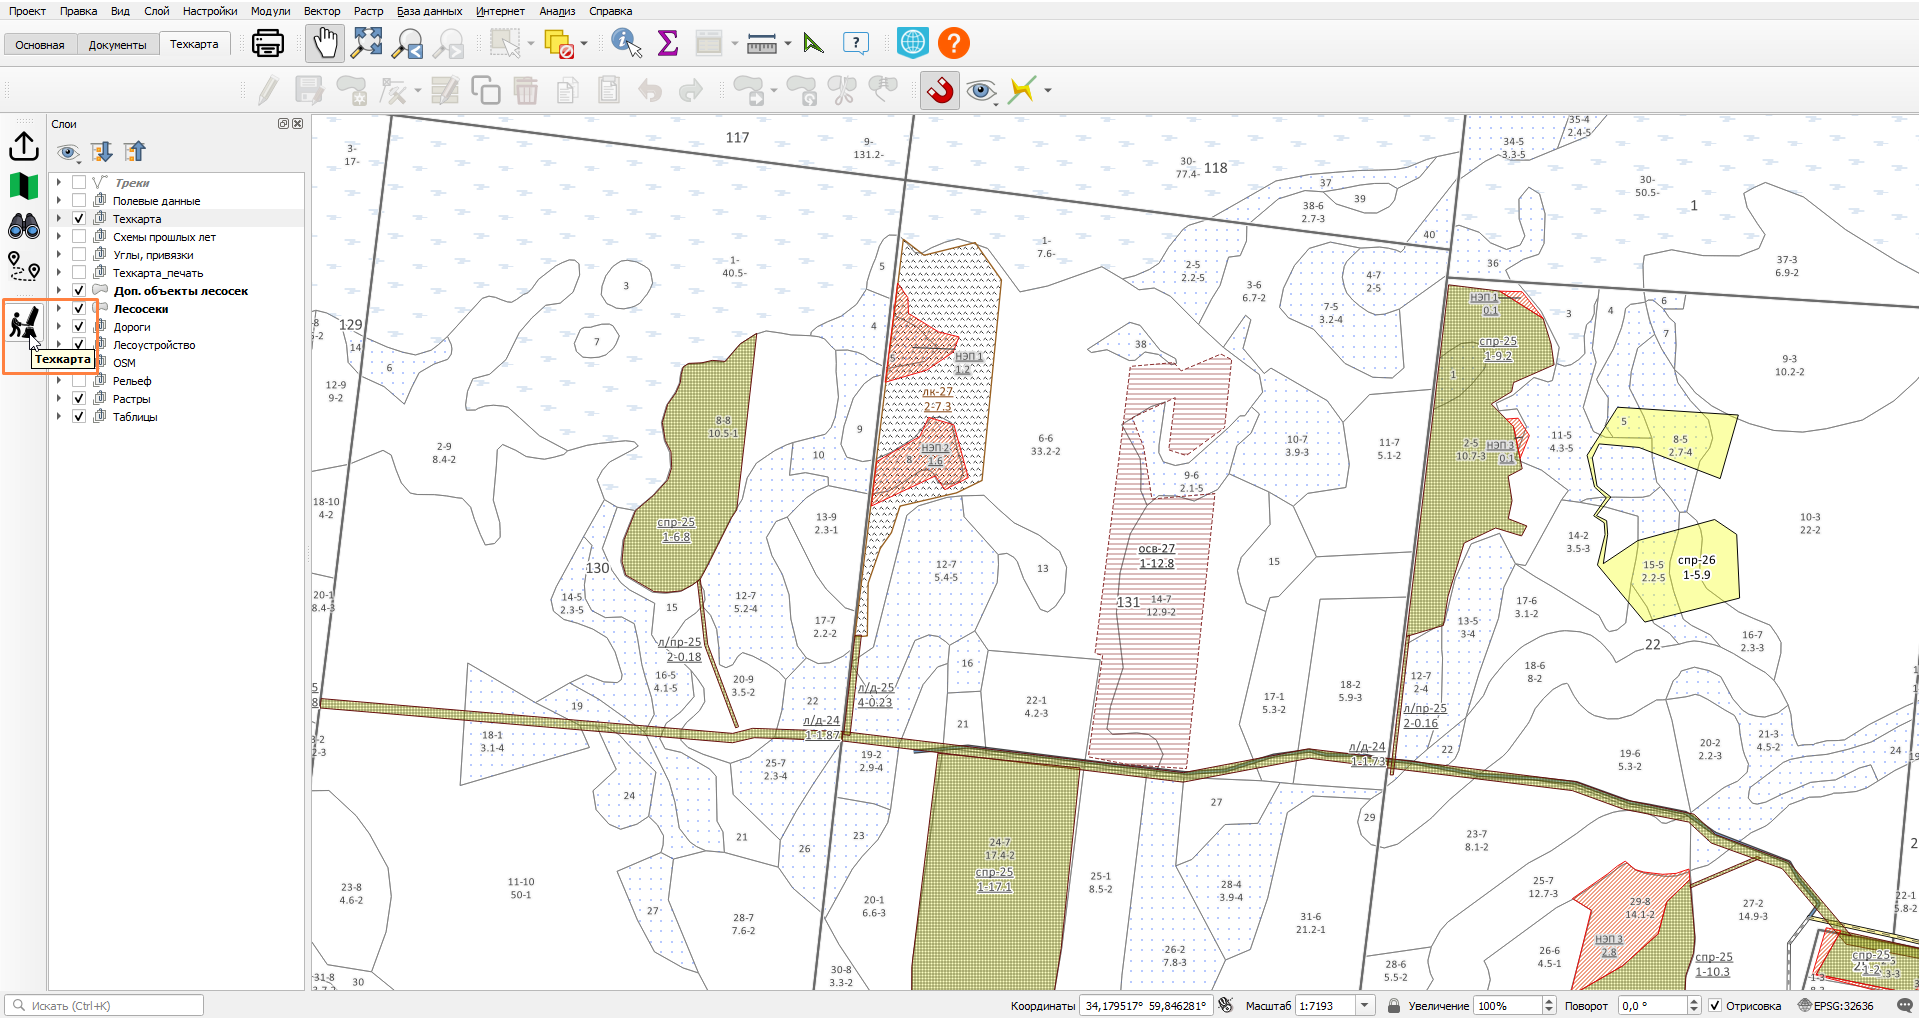Click the Техкарта figure icon in the sidebar

pos(24,322)
